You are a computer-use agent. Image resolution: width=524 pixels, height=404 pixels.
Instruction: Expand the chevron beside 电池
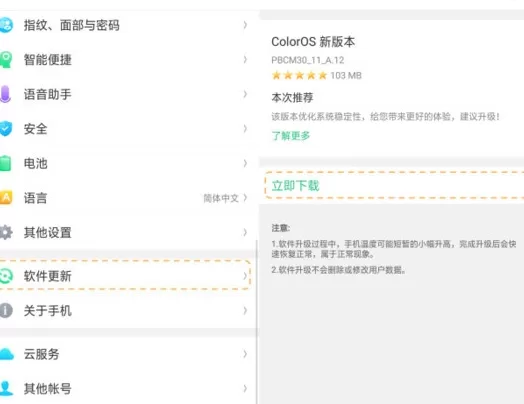245,163
